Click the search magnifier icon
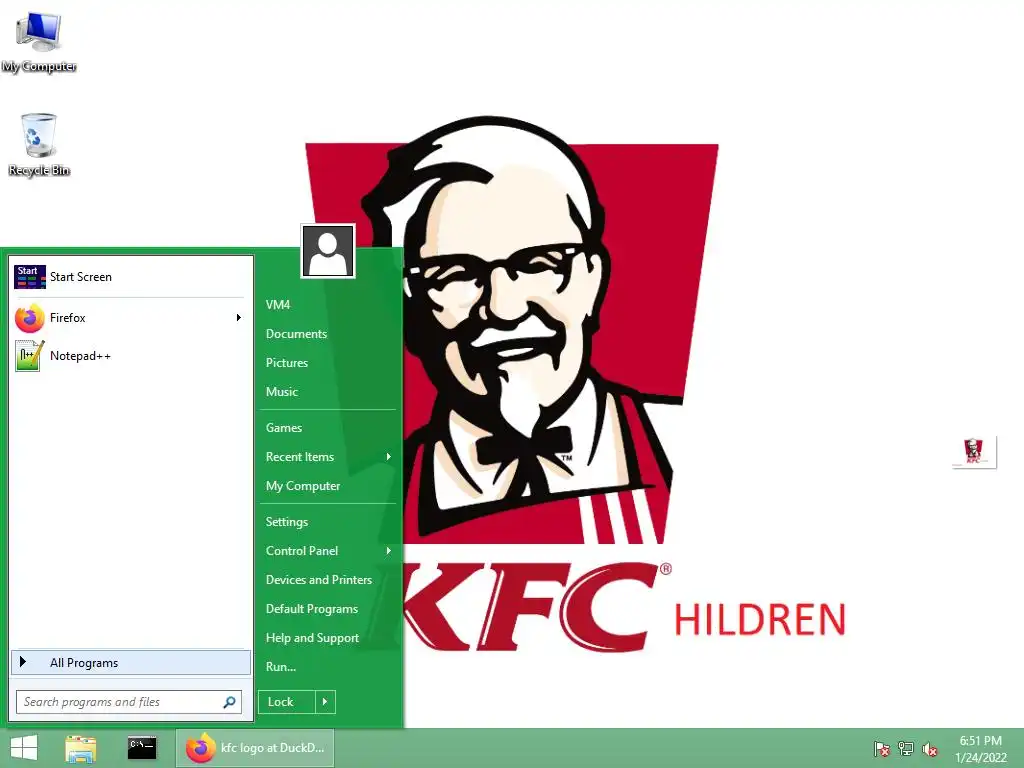This screenshot has width=1024, height=768. point(229,702)
